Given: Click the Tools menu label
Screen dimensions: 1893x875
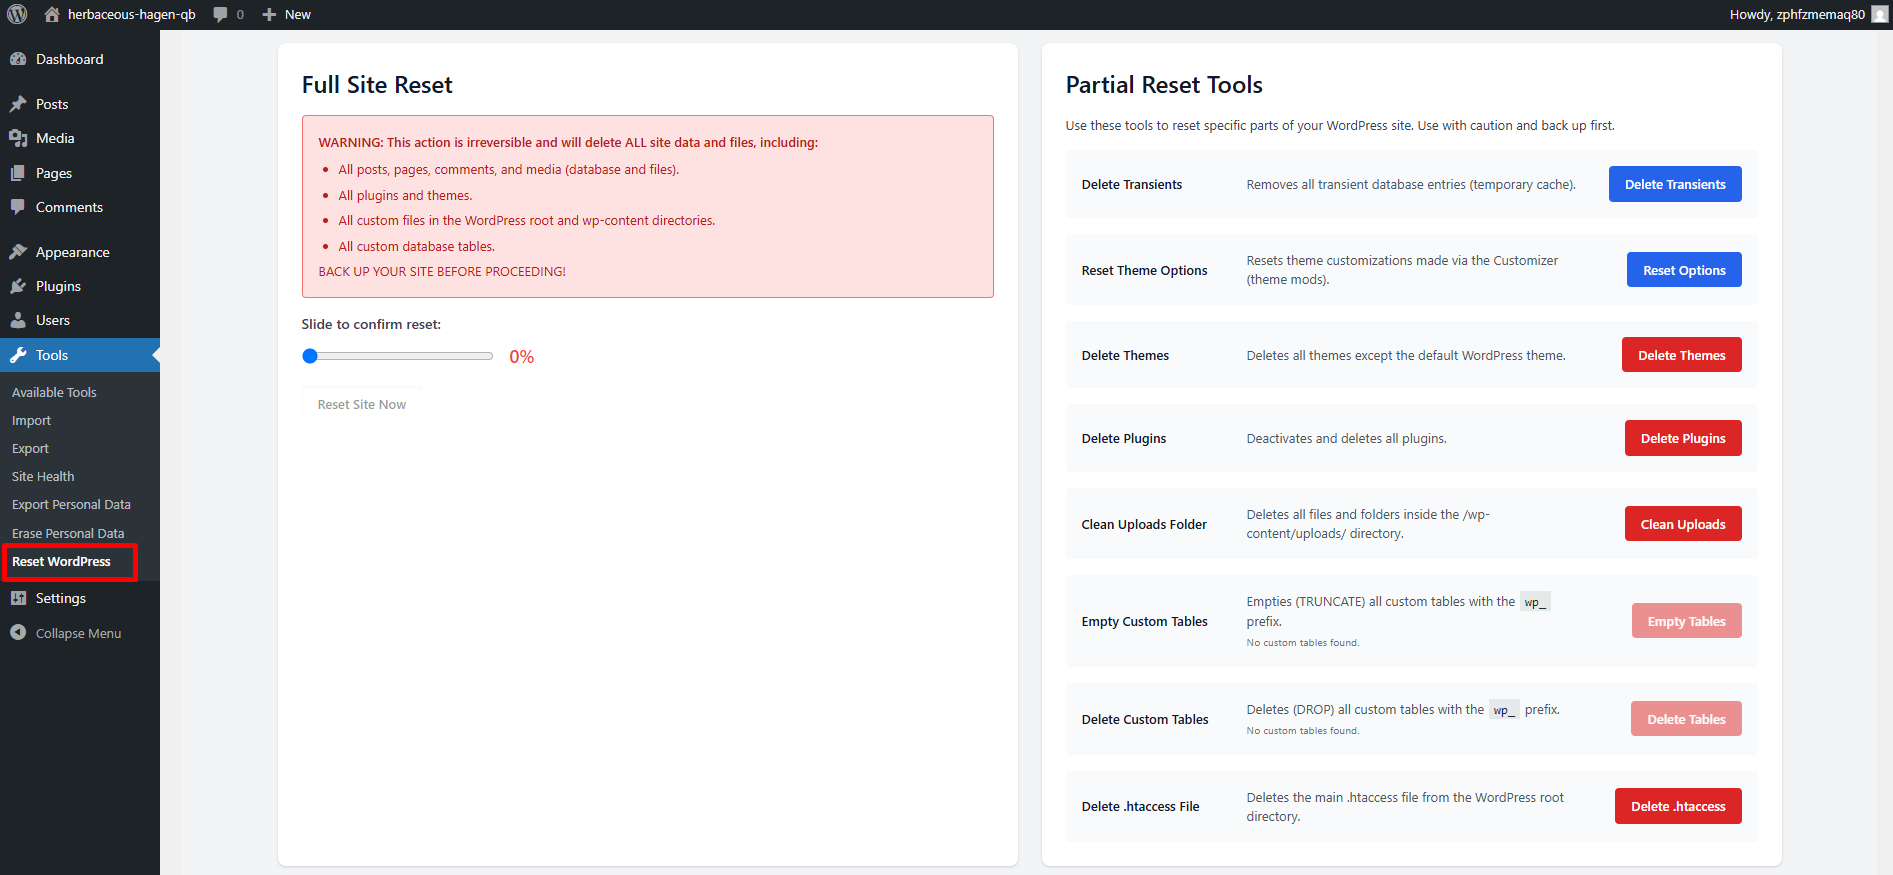Looking at the screenshot, I should [52, 355].
